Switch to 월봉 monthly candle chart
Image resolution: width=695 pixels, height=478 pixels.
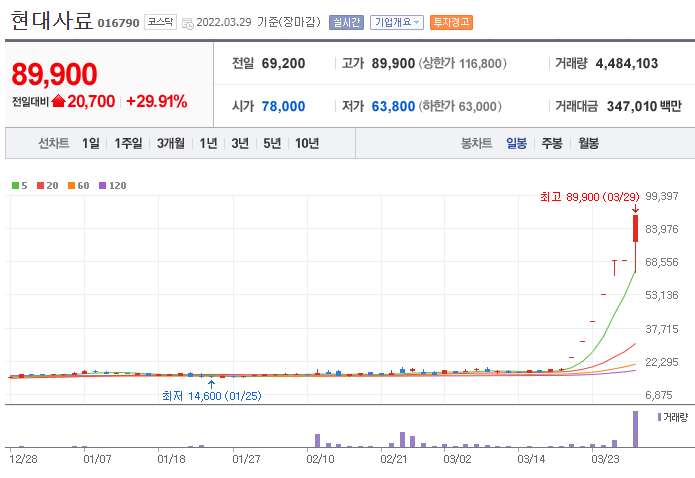[589, 143]
